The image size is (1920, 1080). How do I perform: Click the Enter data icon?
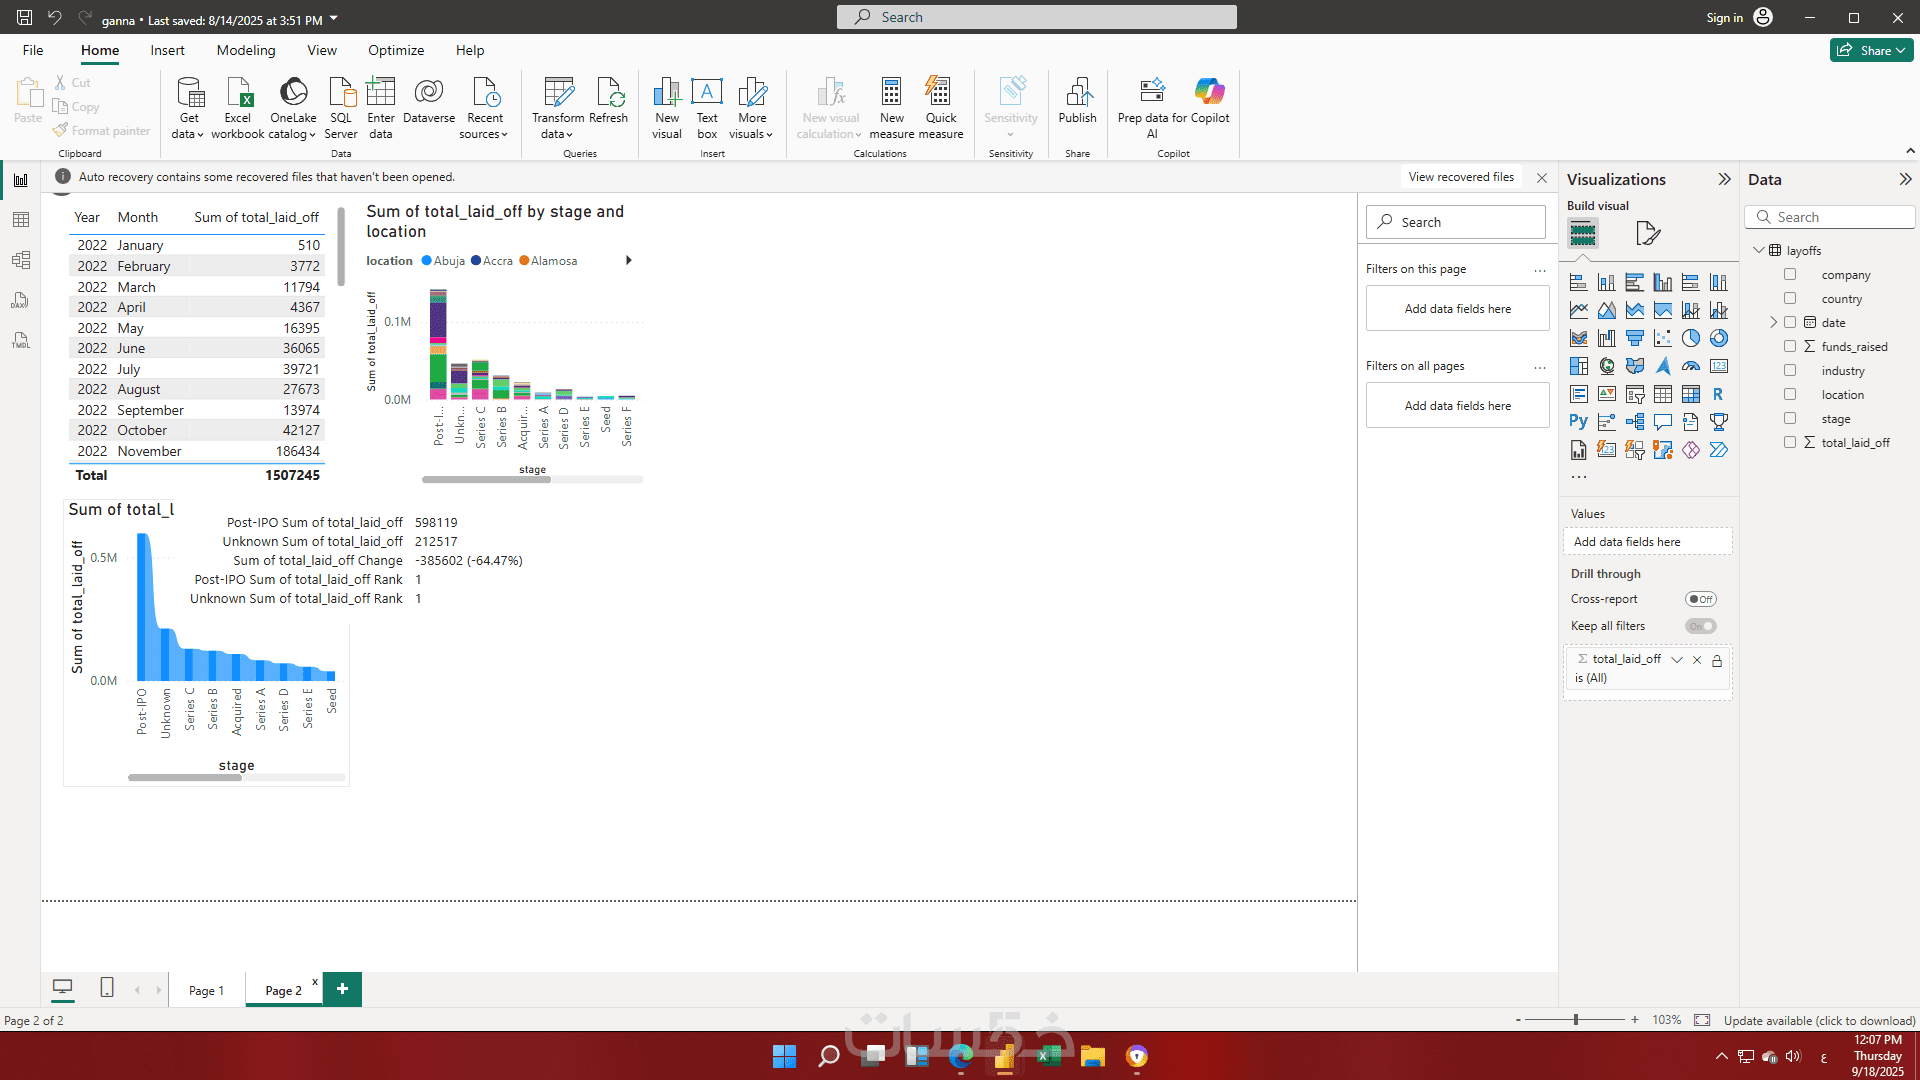(x=380, y=93)
